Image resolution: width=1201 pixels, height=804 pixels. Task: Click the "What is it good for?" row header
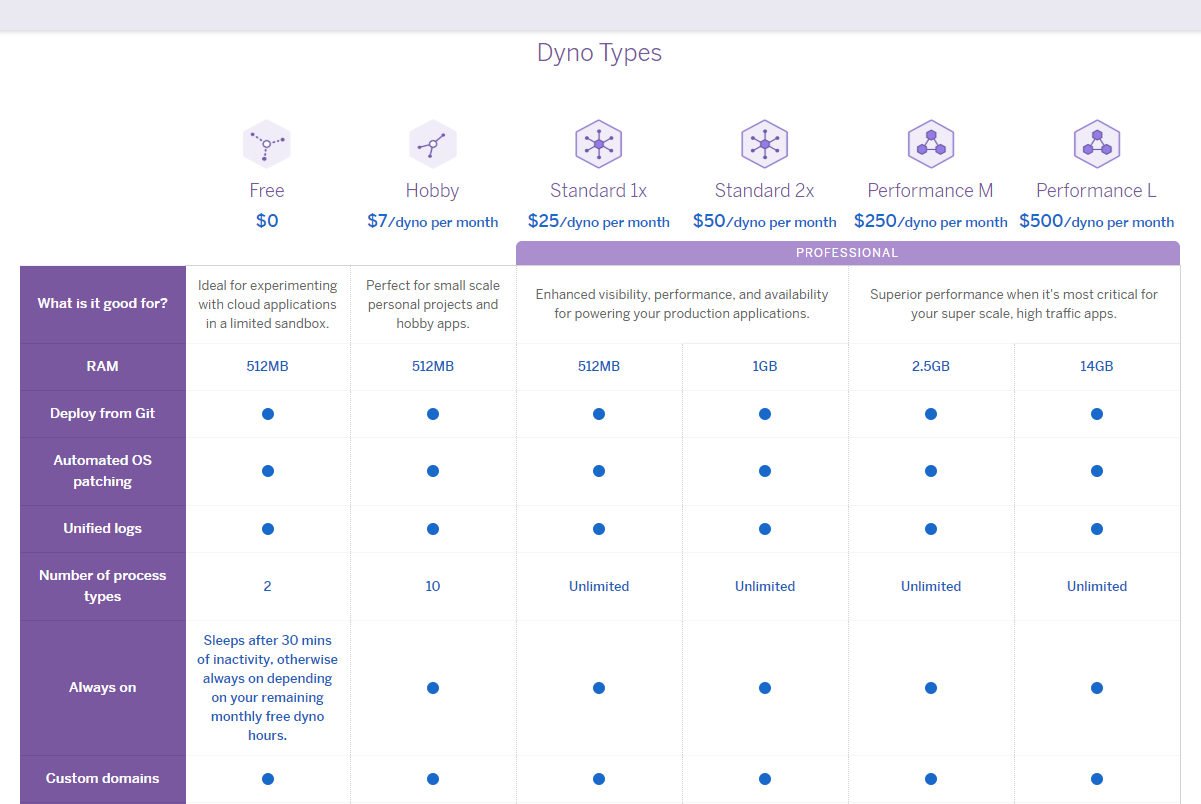(103, 304)
